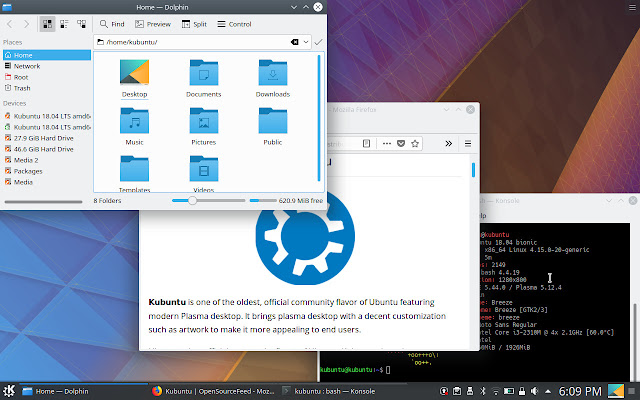The height and width of the screenshot is (400, 640).
Task: Adjust the Dolphin icon zoom slider
Action: [208, 200]
